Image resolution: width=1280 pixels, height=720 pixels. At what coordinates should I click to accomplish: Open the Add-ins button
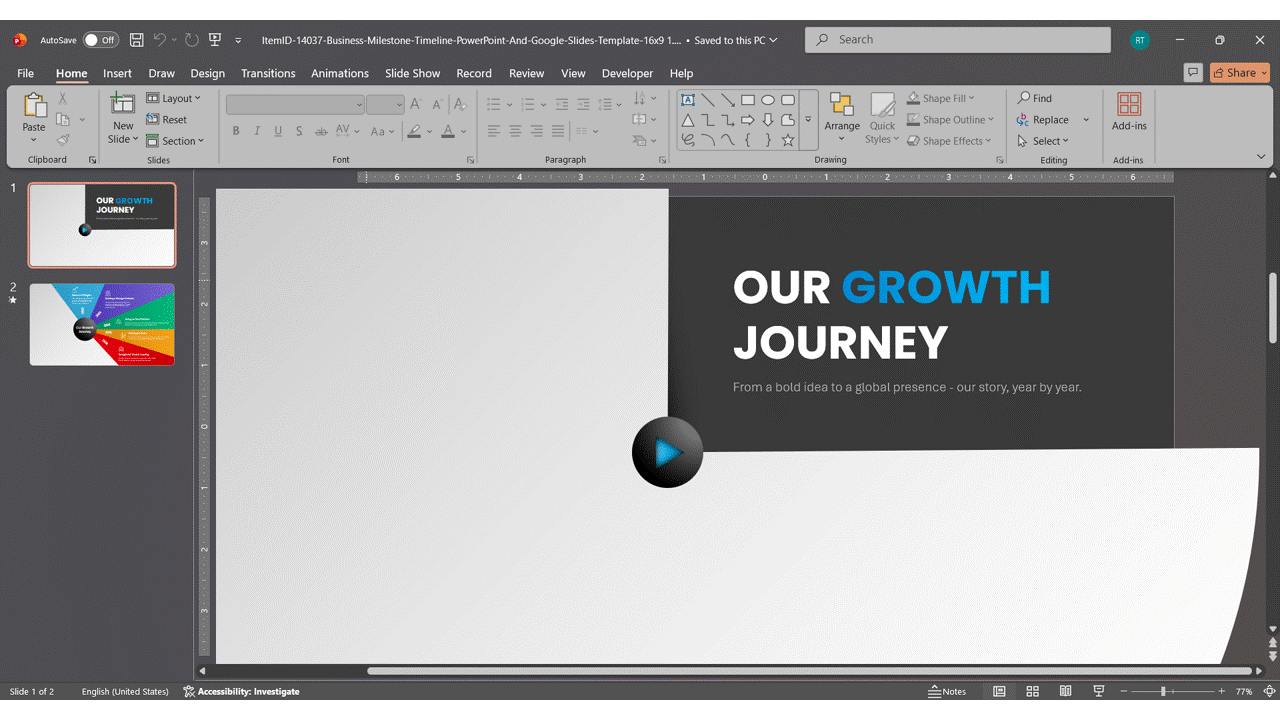pos(1129,112)
